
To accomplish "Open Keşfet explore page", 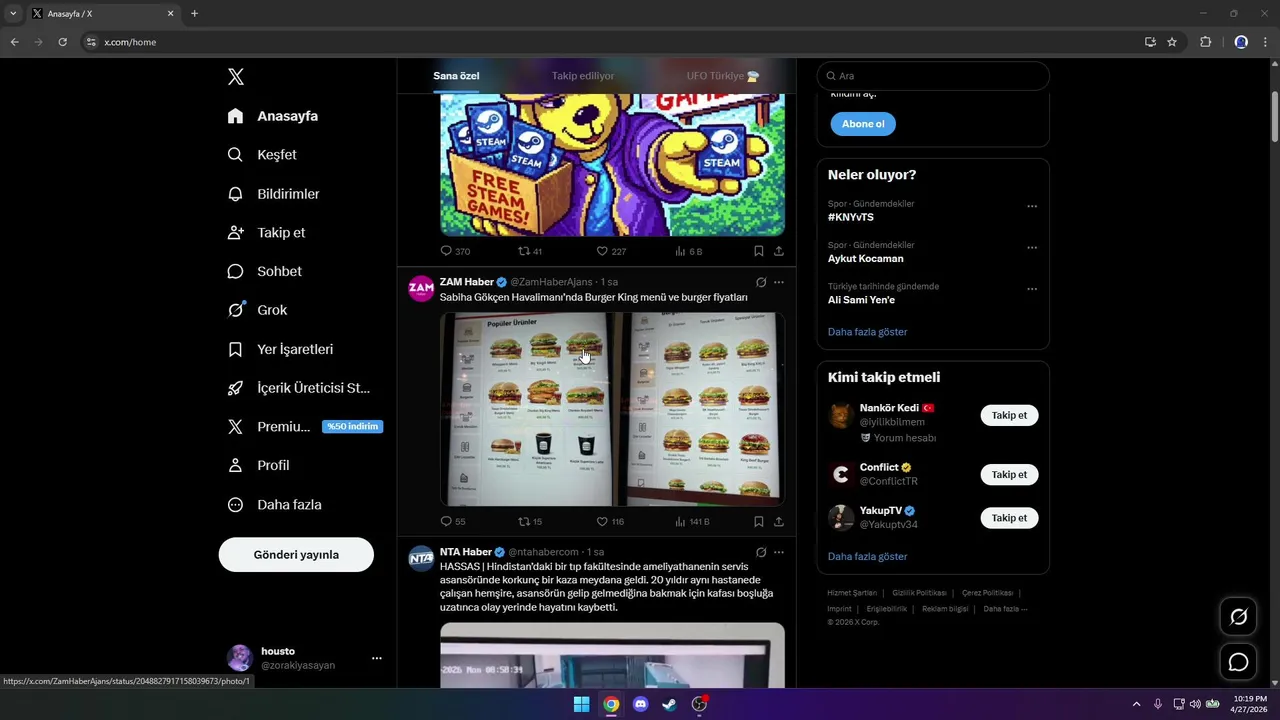I will coord(262,155).
